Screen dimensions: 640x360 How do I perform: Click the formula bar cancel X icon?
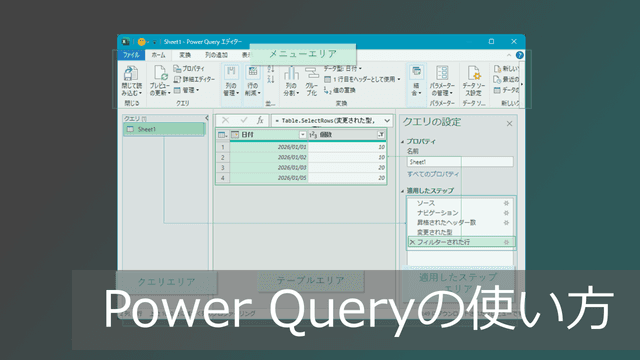point(225,120)
